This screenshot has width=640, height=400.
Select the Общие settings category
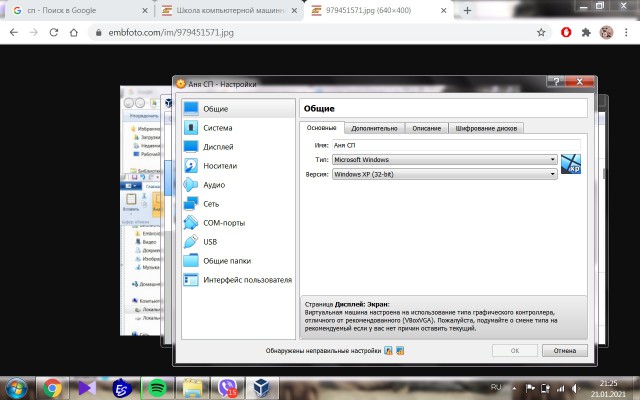(x=238, y=109)
